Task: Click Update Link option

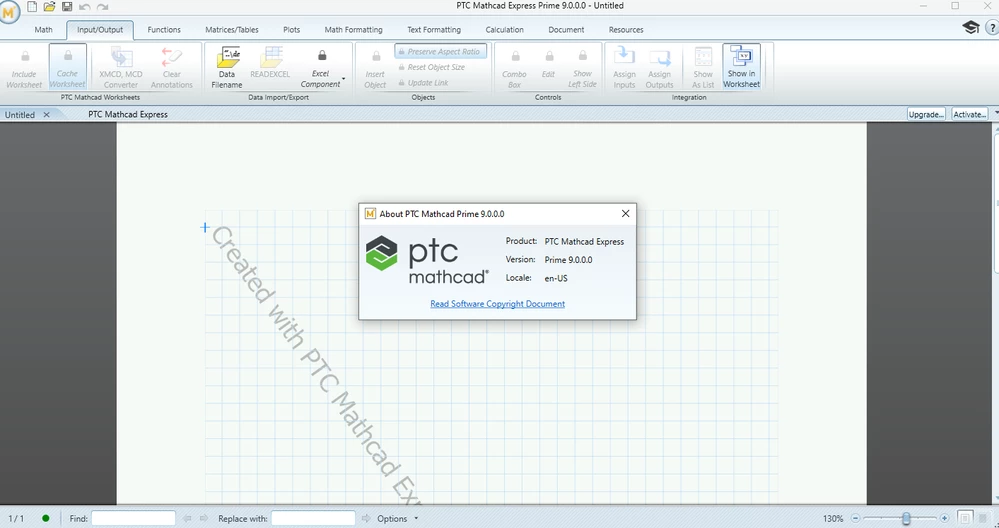Action: (424, 83)
